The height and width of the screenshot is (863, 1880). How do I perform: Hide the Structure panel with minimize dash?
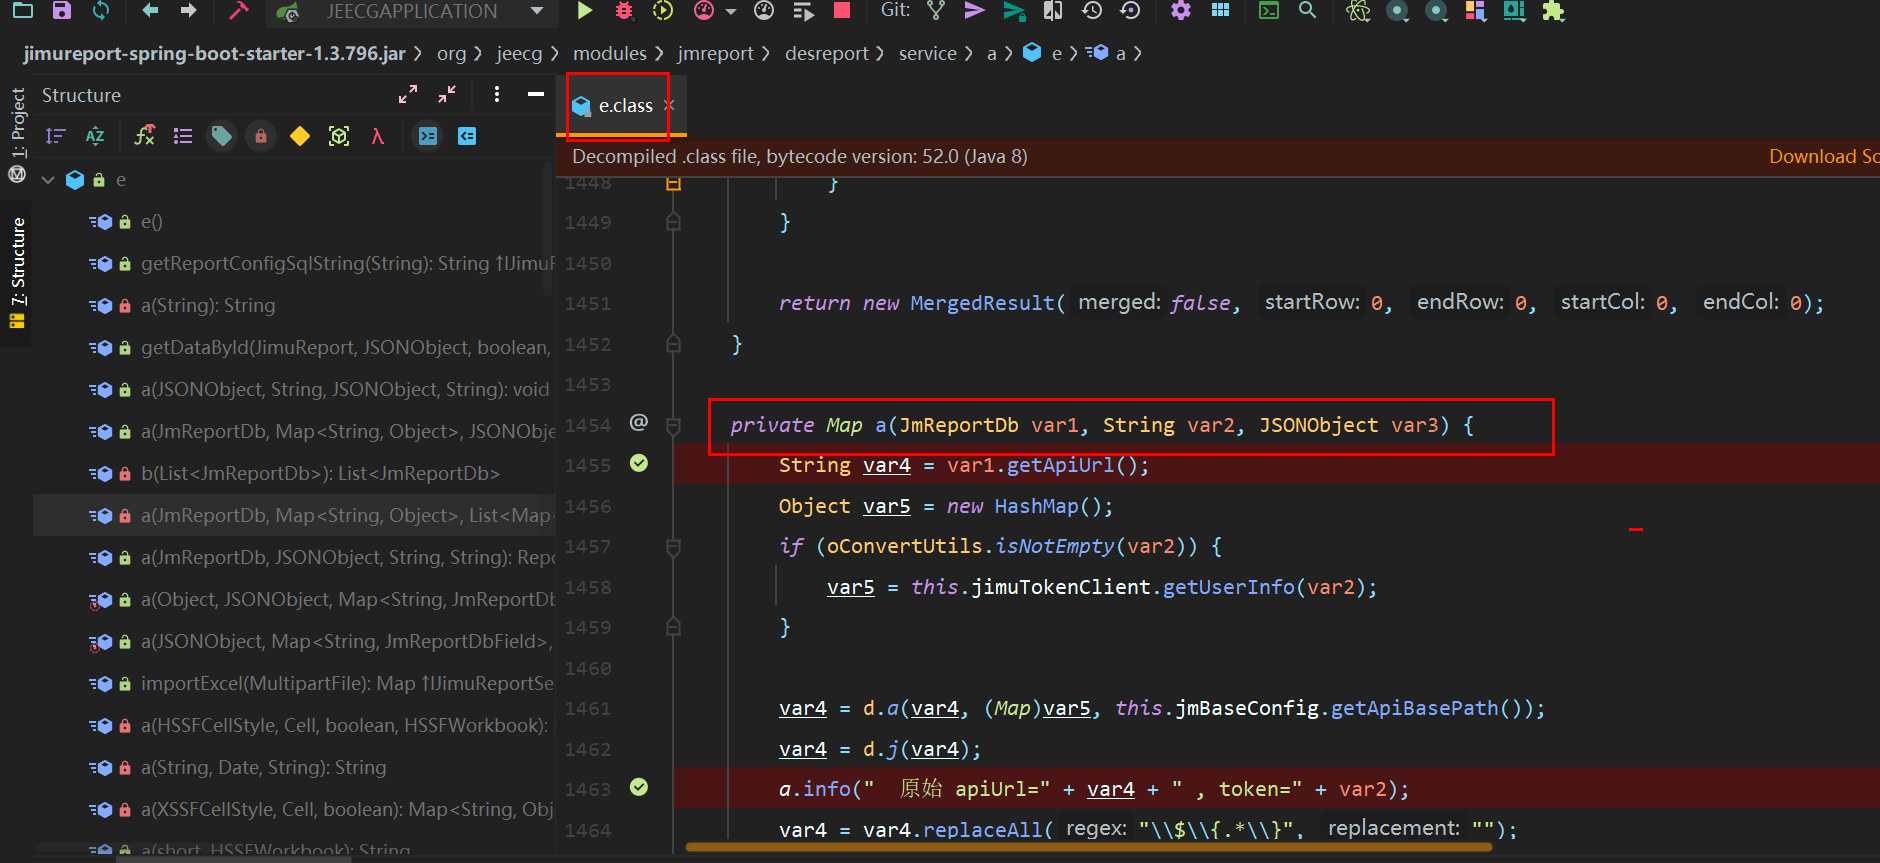[x=536, y=94]
